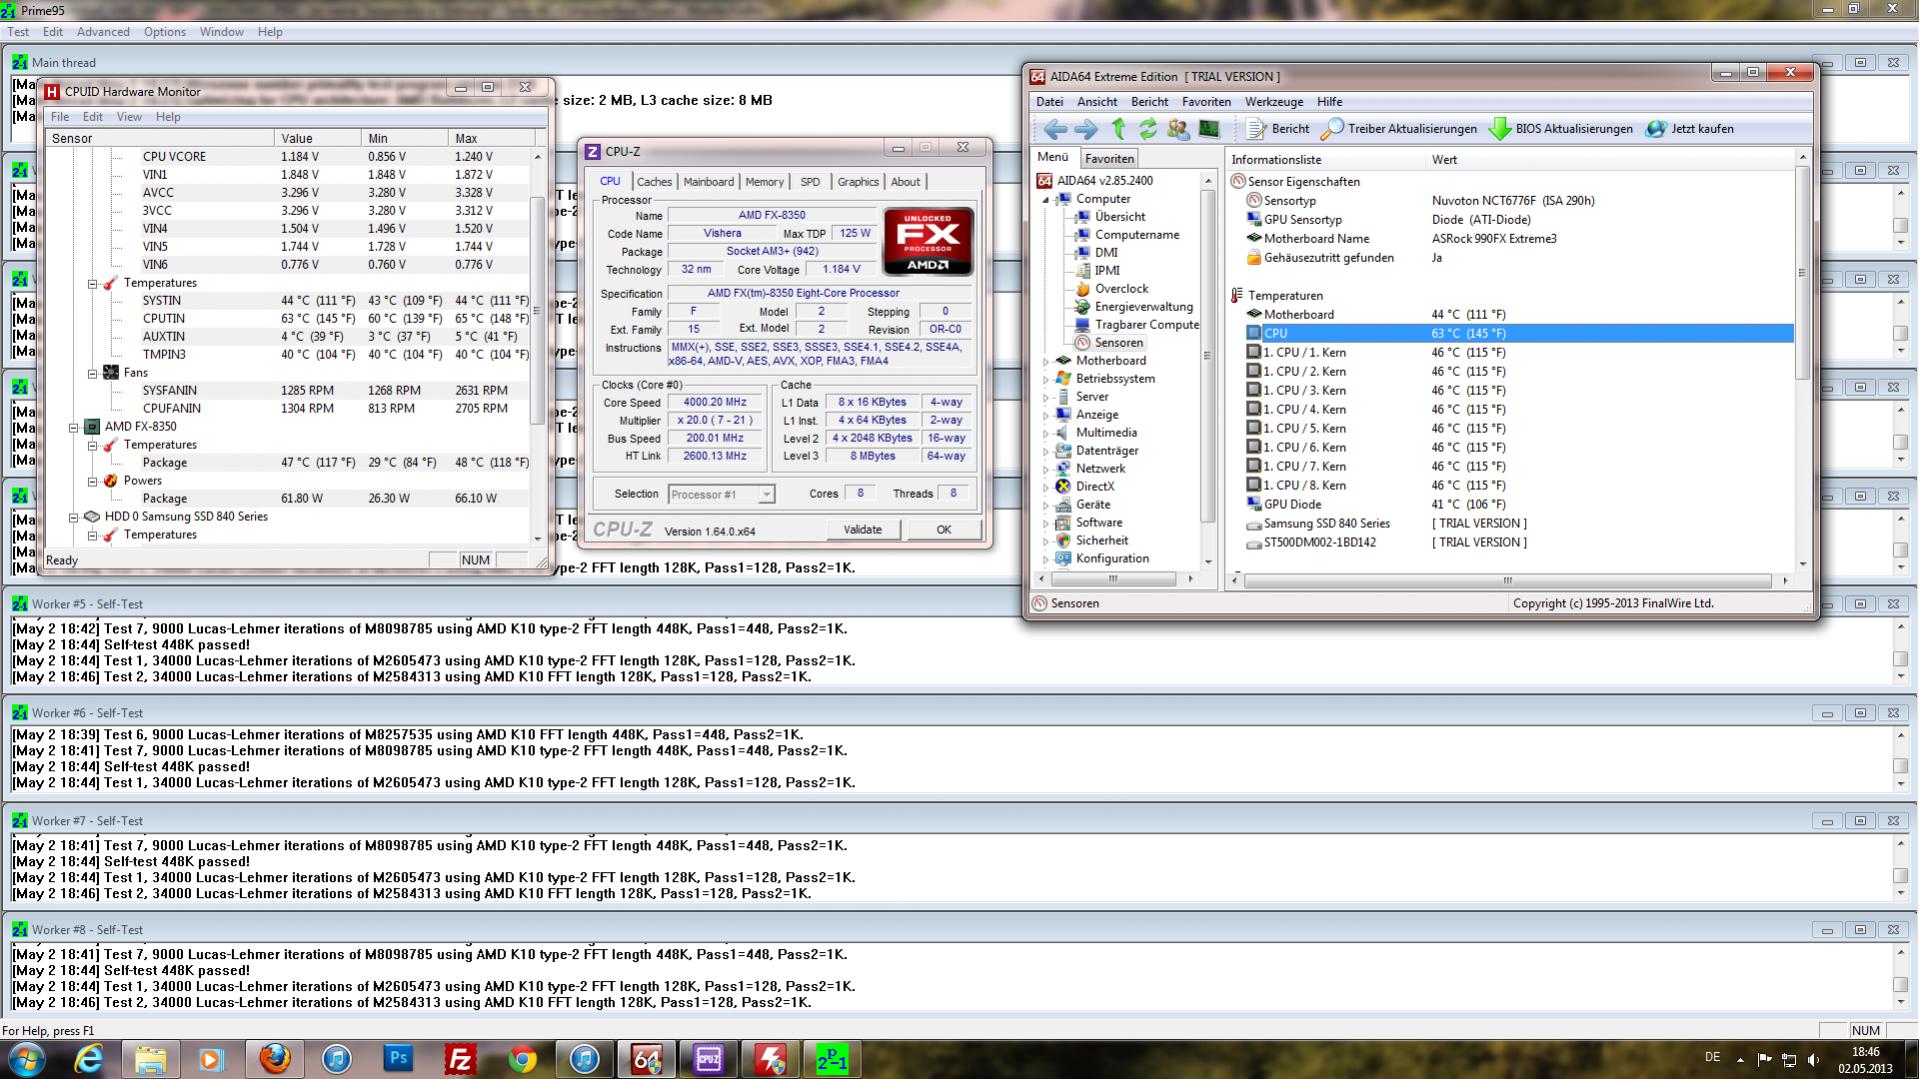
Task: Open Photoshop from the taskbar
Action: 398,1059
